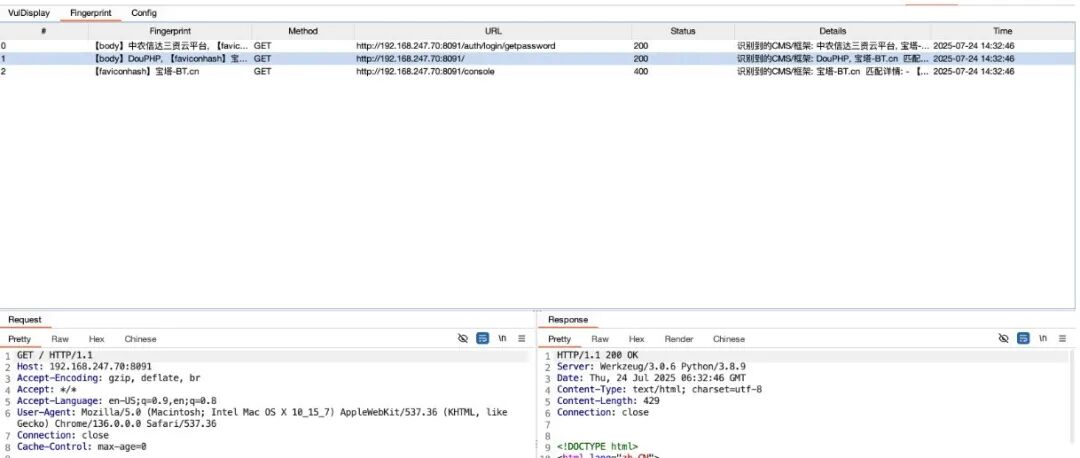
Task: Click the Content-Length: 429 header line
Action: click(x=608, y=401)
